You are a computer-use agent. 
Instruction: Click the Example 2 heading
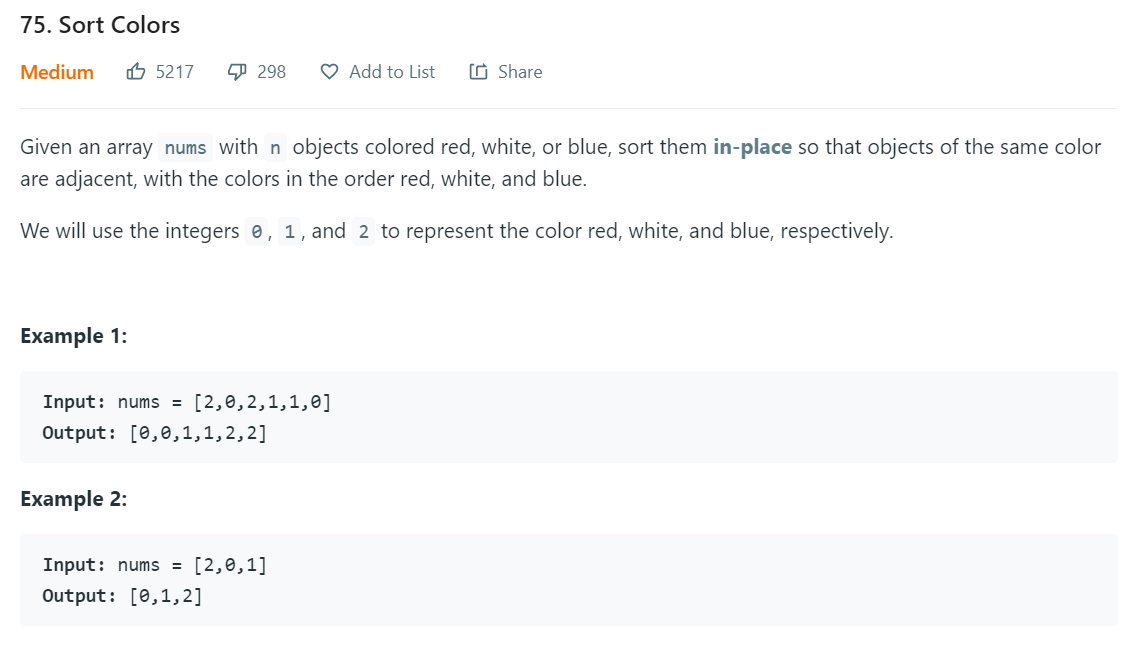[x=74, y=499]
